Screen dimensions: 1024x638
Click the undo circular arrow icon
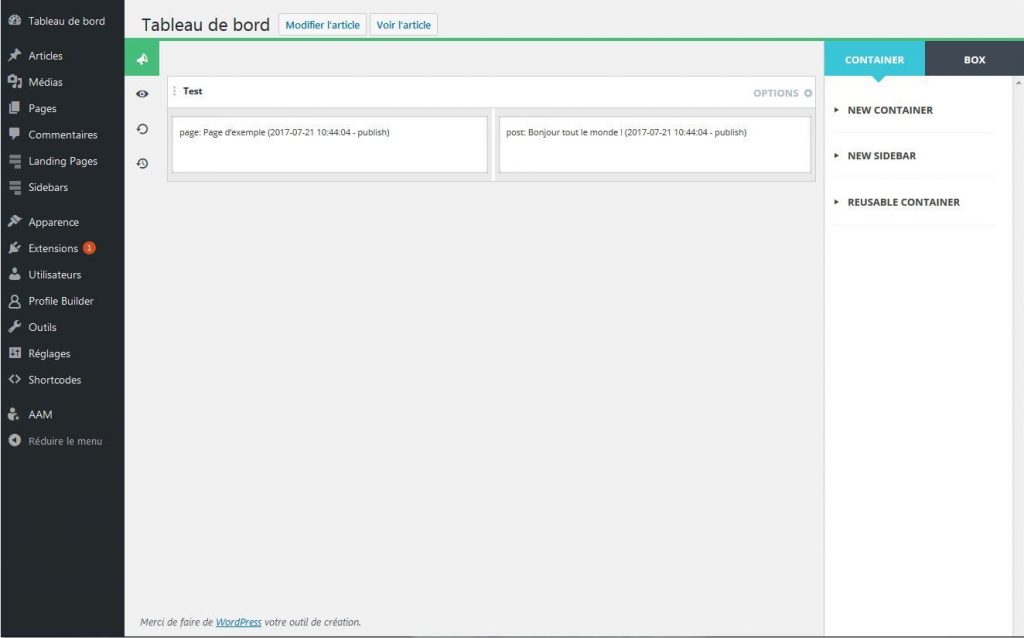pos(142,129)
